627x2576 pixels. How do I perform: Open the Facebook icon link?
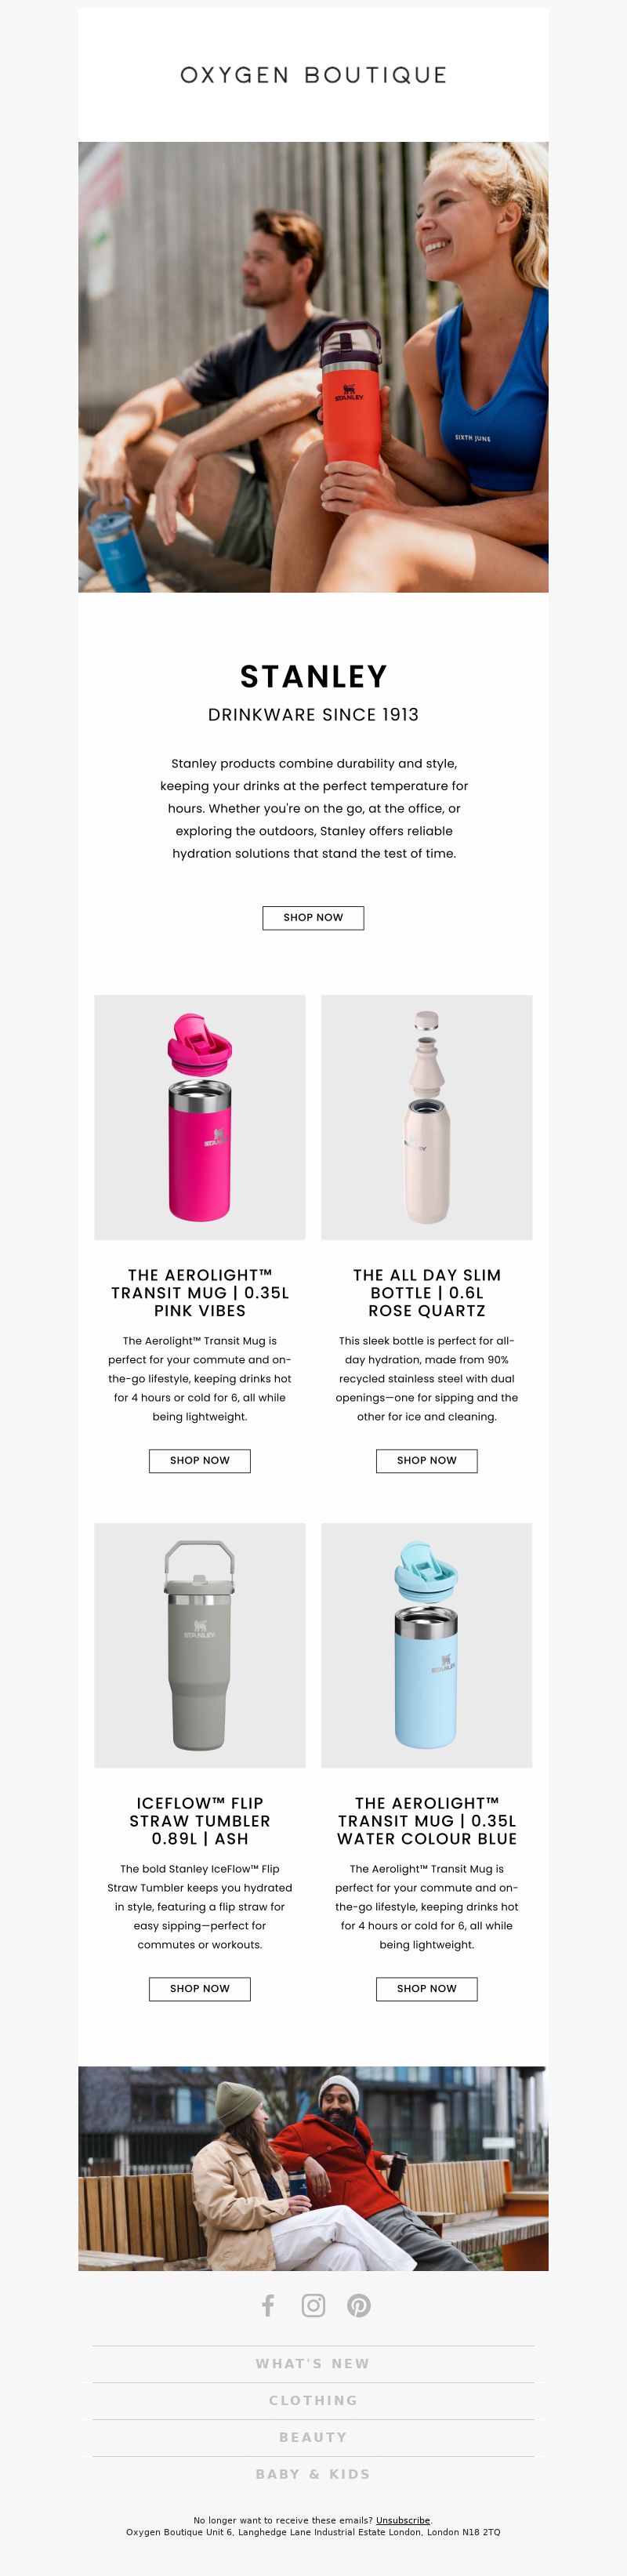[268, 2305]
